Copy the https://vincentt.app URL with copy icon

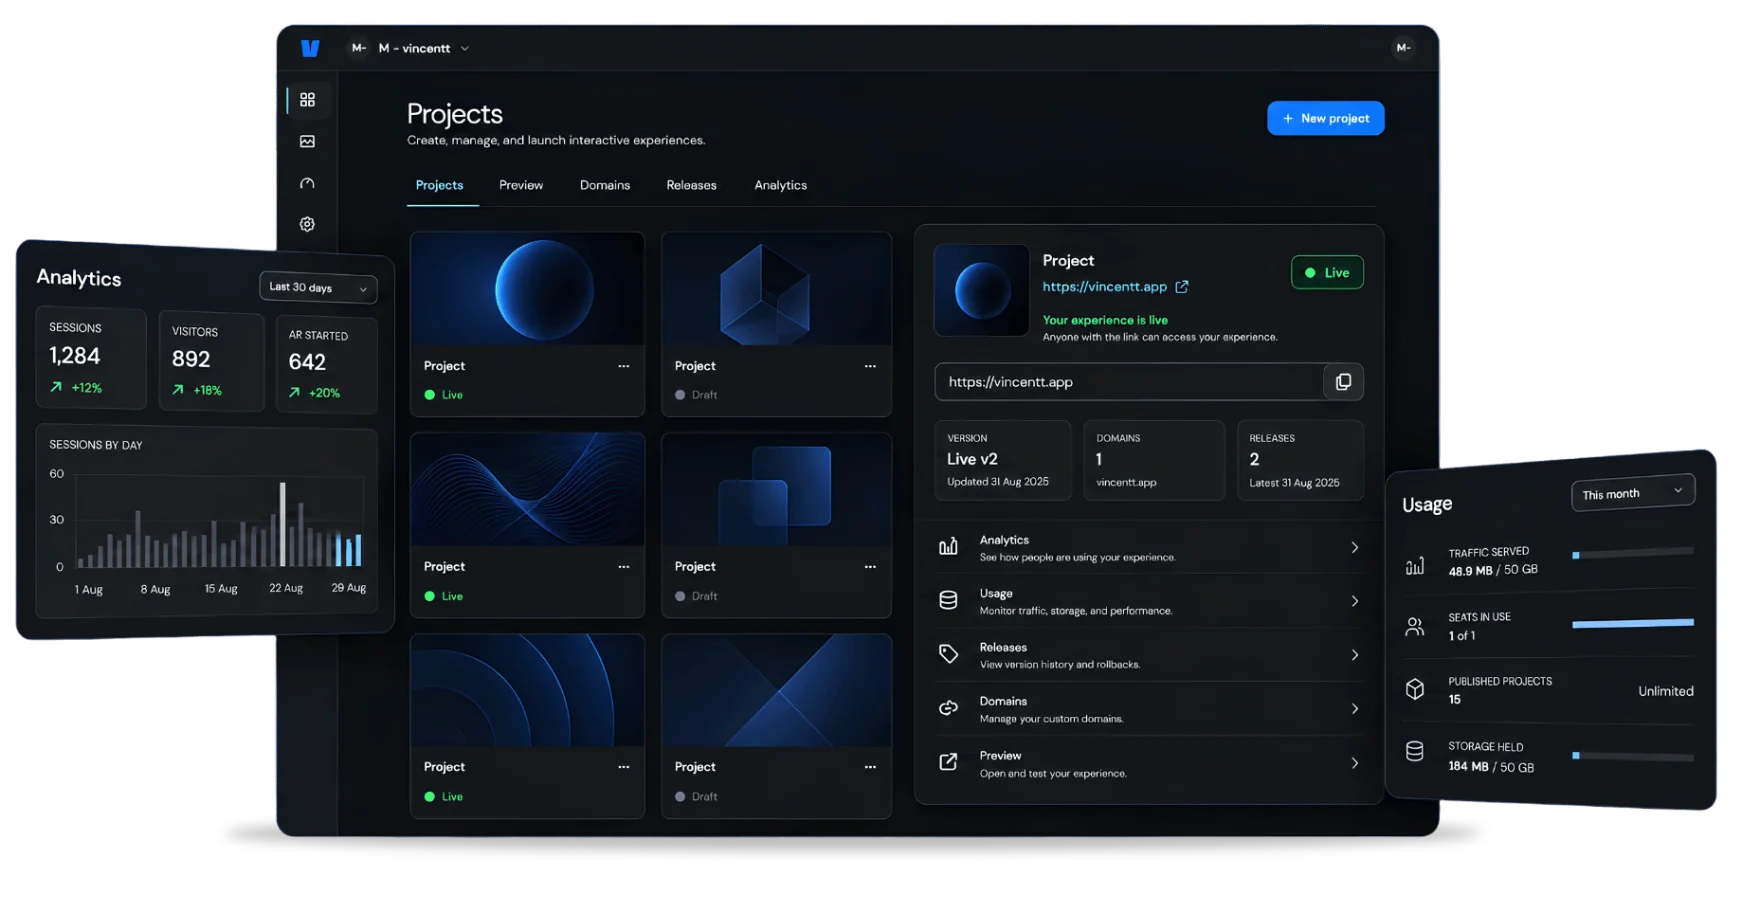1343,382
